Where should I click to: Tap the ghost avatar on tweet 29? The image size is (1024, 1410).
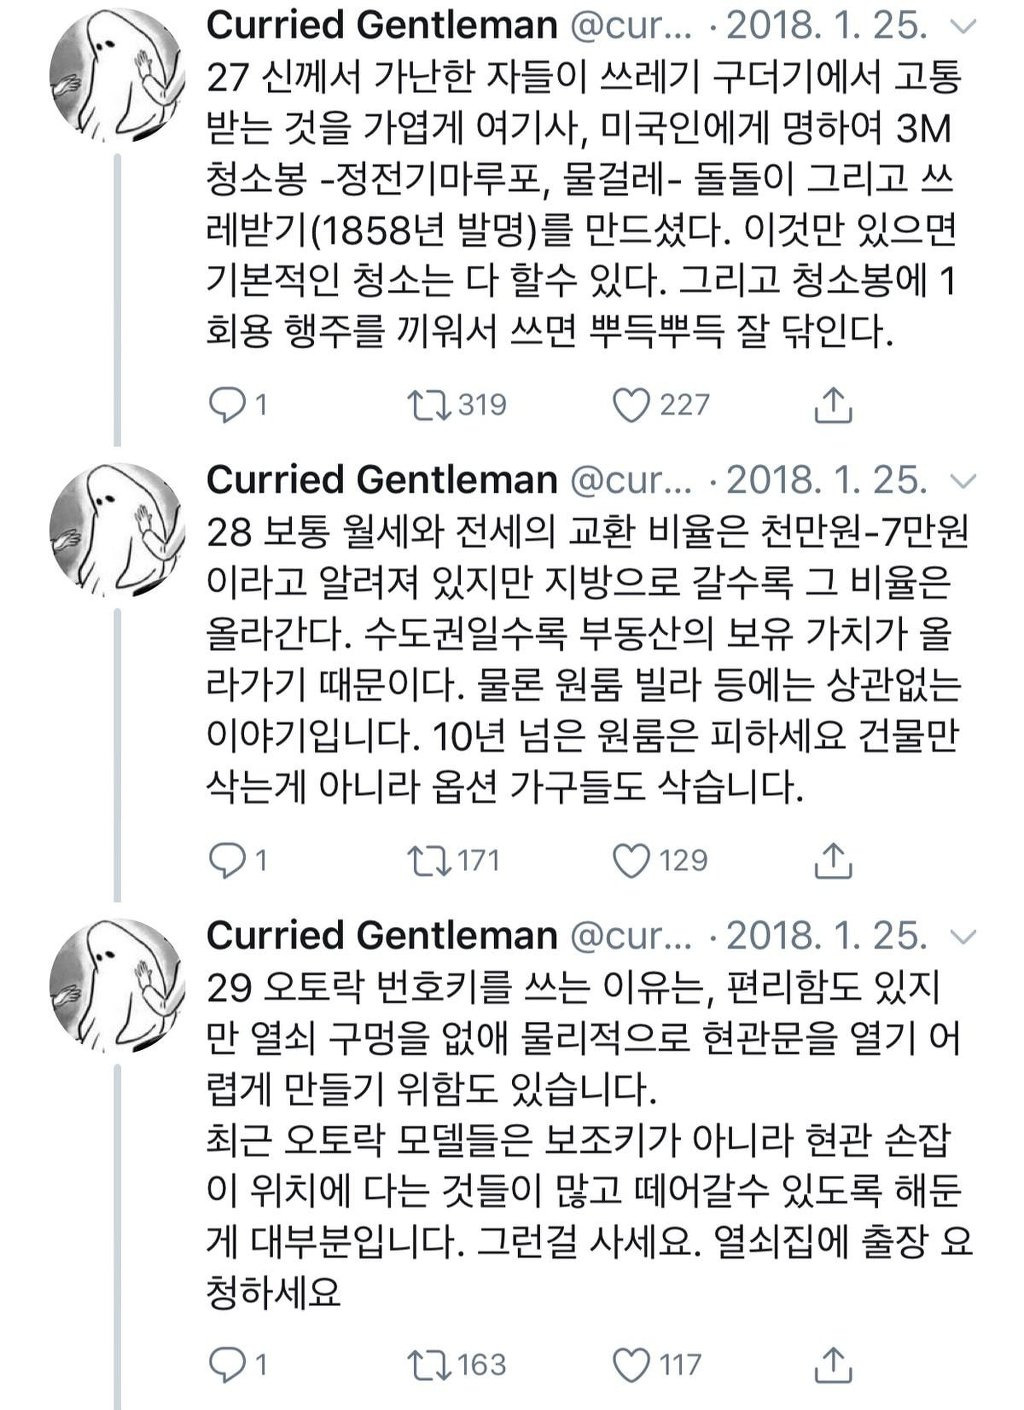[118, 985]
